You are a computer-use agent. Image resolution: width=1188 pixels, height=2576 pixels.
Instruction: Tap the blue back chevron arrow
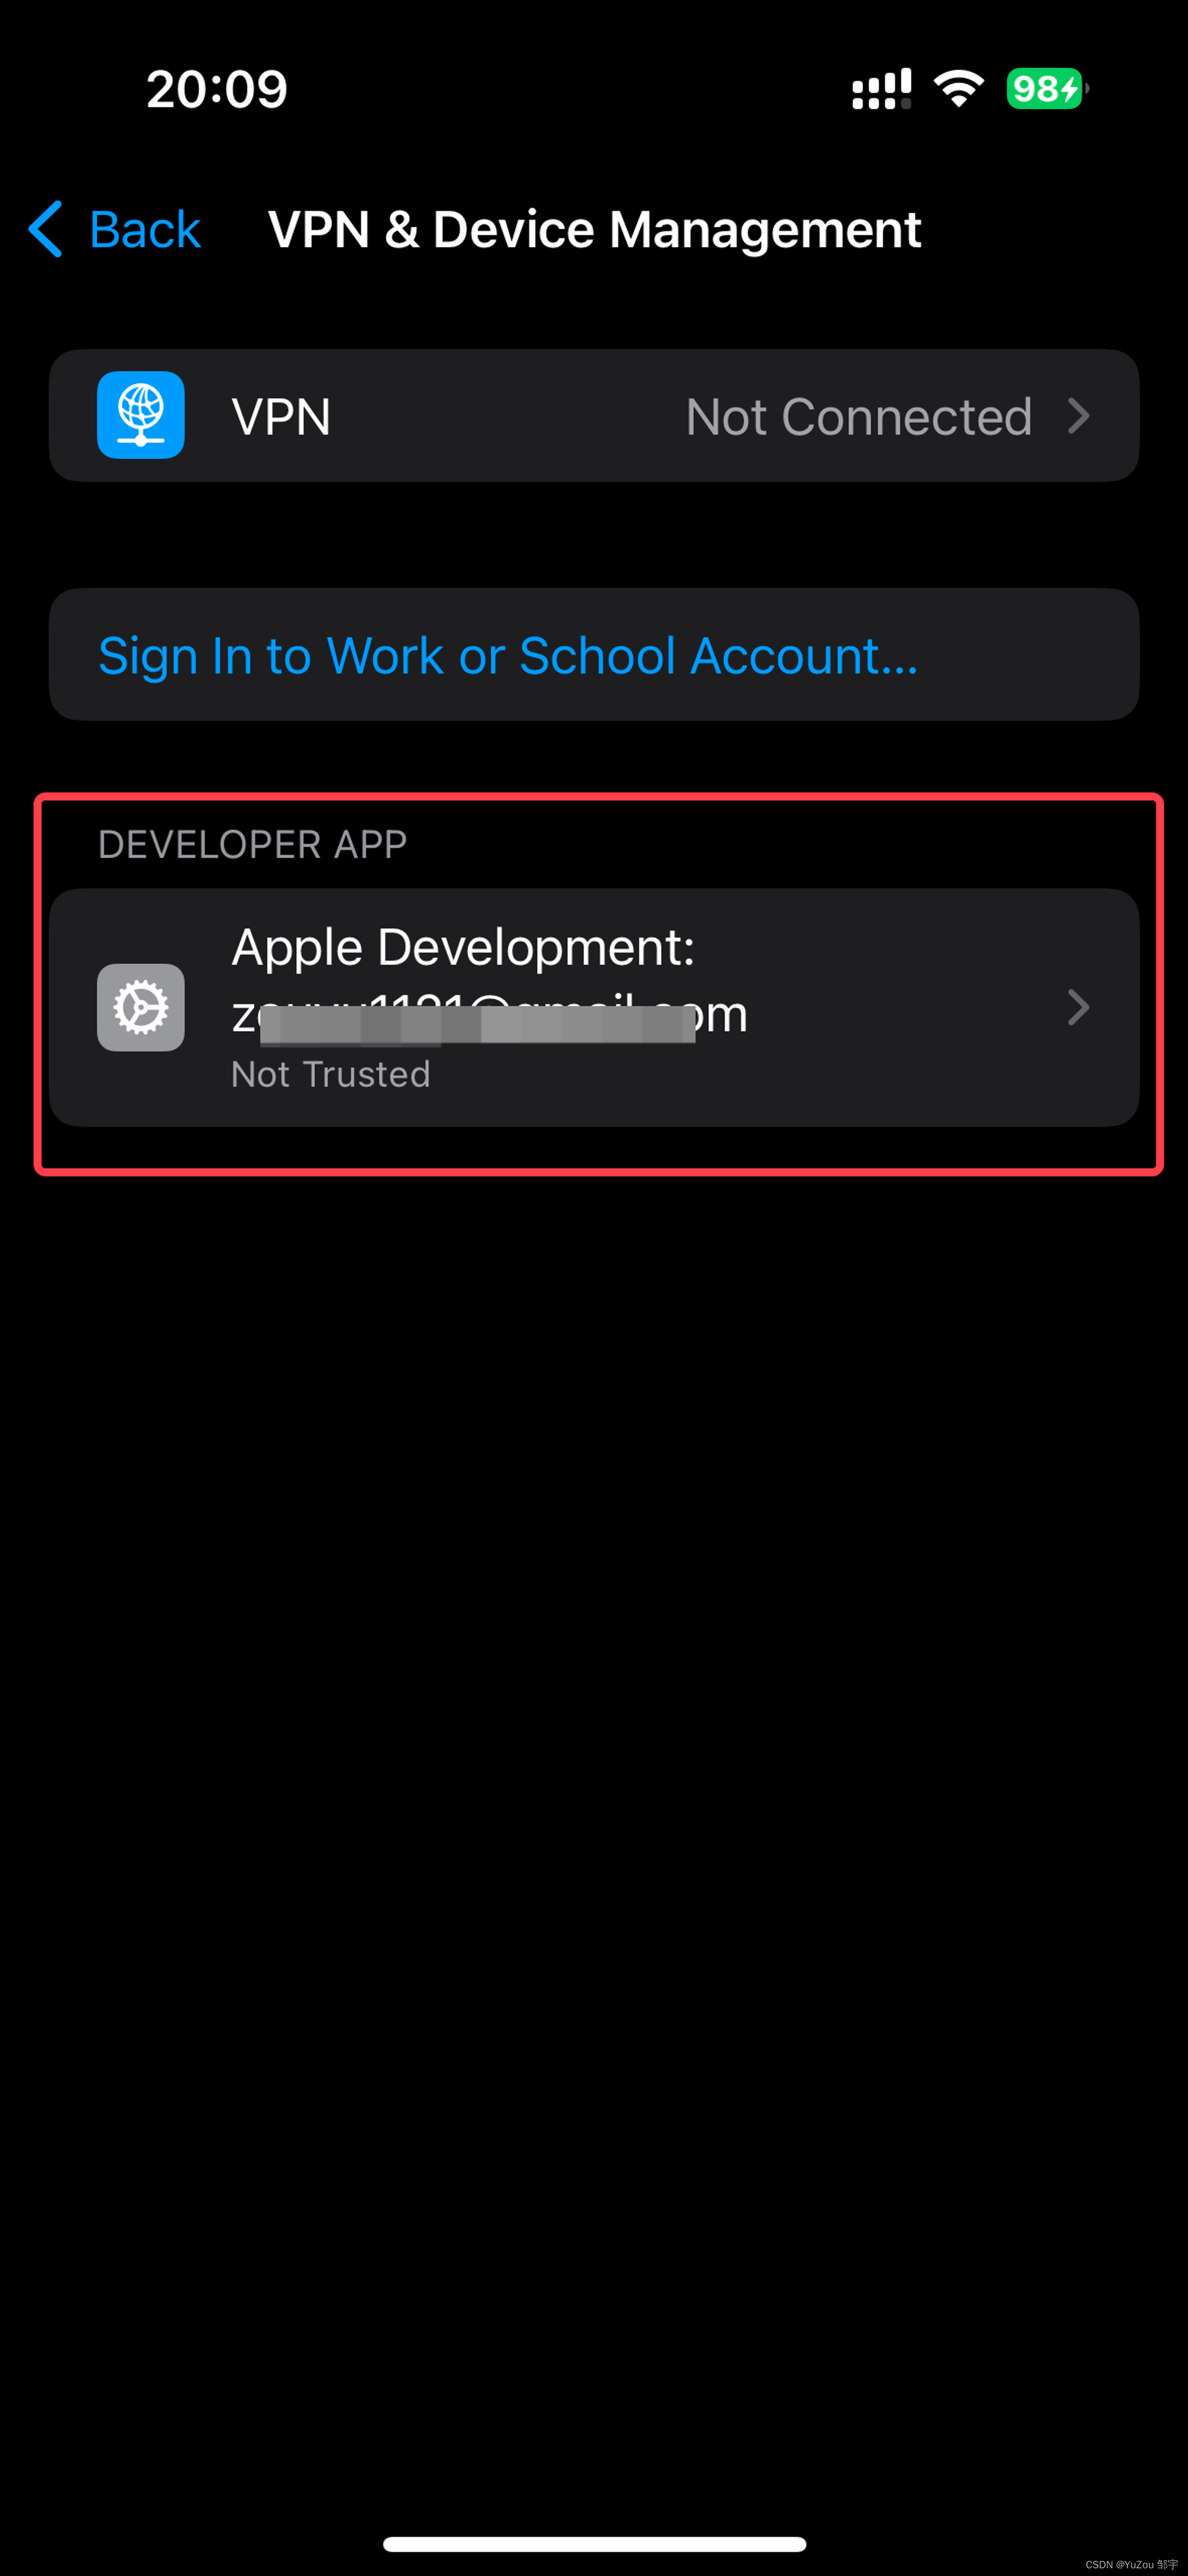coord(46,229)
